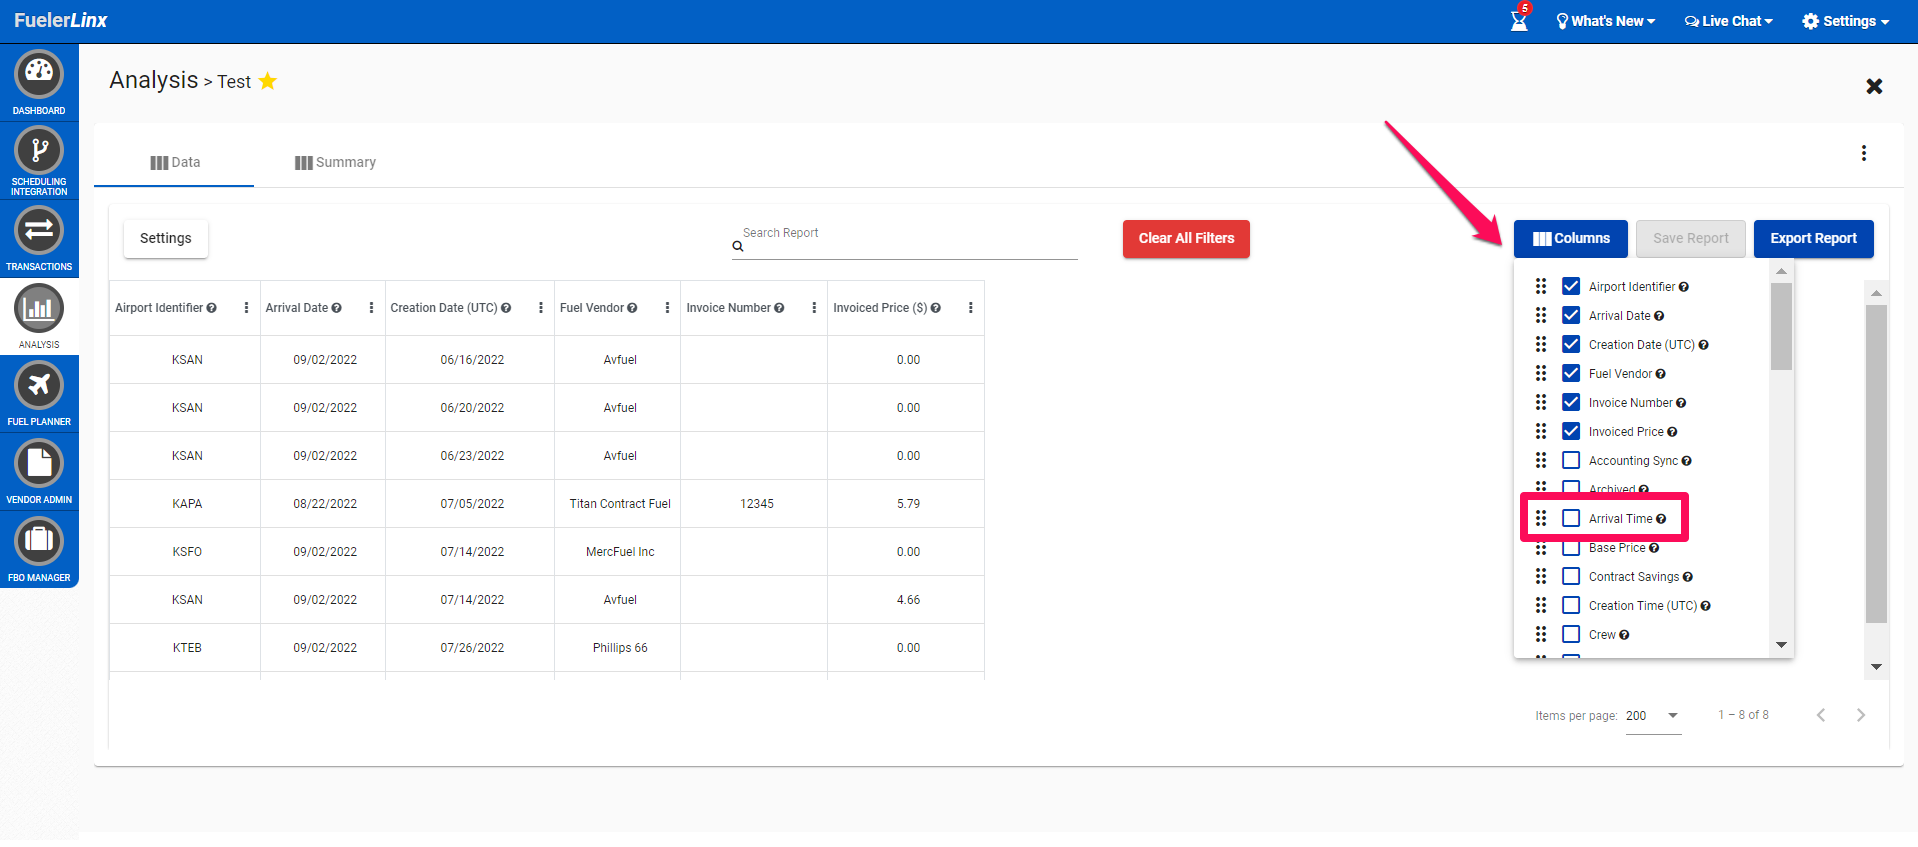
Task: Toggle the favorite star next to Test
Action: (268, 81)
